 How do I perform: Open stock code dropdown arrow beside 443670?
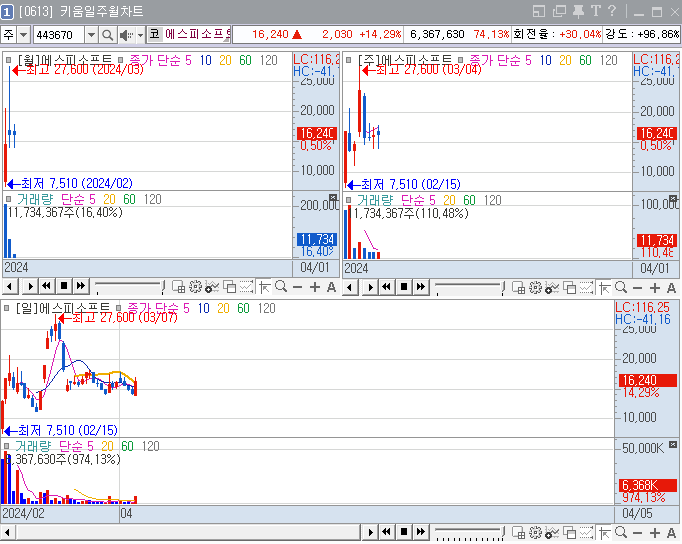click(91, 35)
